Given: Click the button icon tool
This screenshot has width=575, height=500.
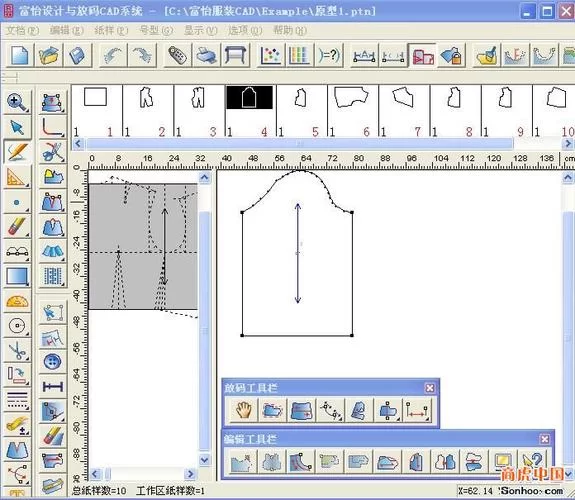Looking at the screenshot, I should pos(52,362).
